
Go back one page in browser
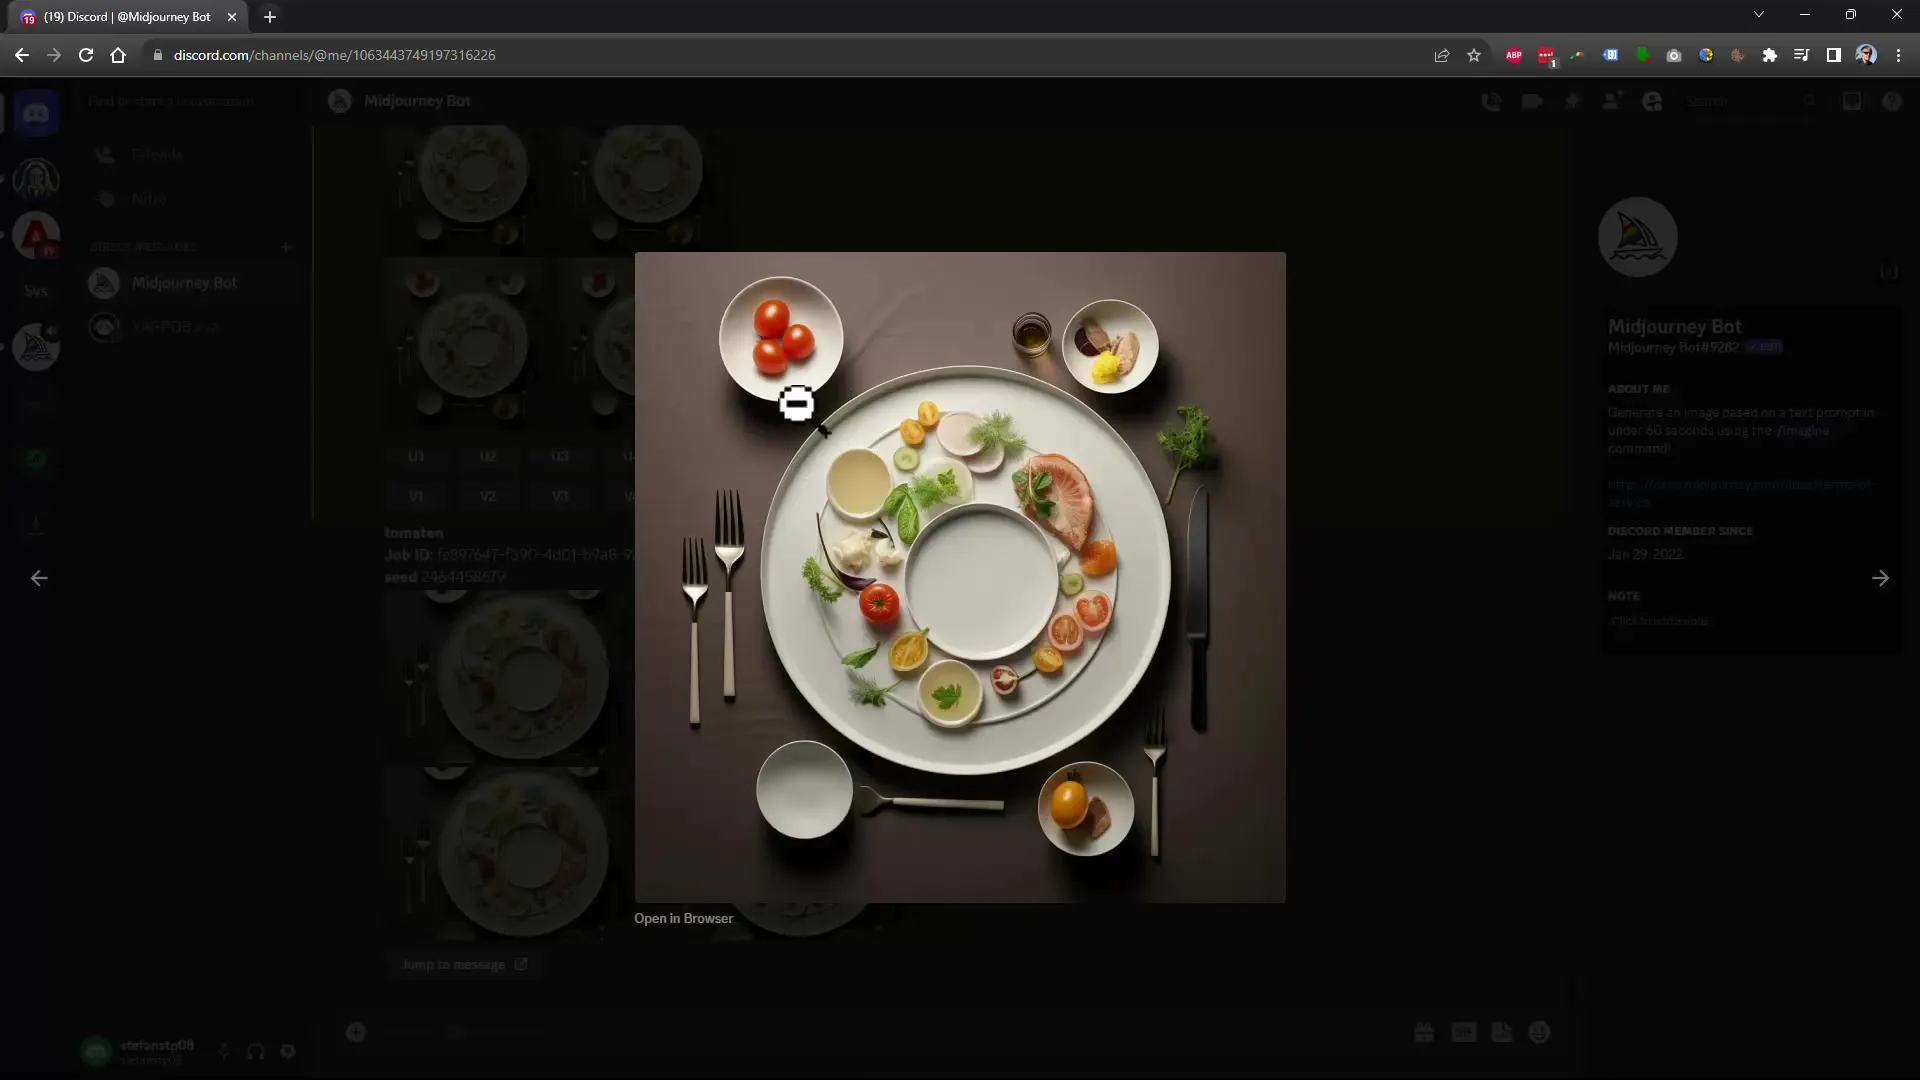(22, 55)
